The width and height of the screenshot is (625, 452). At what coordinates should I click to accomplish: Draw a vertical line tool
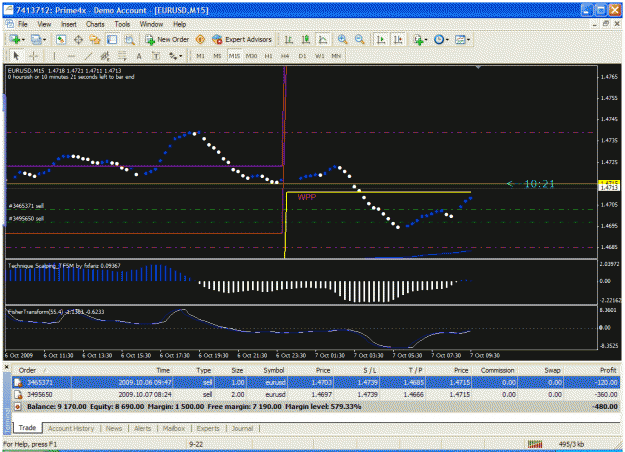[x=54, y=56]
